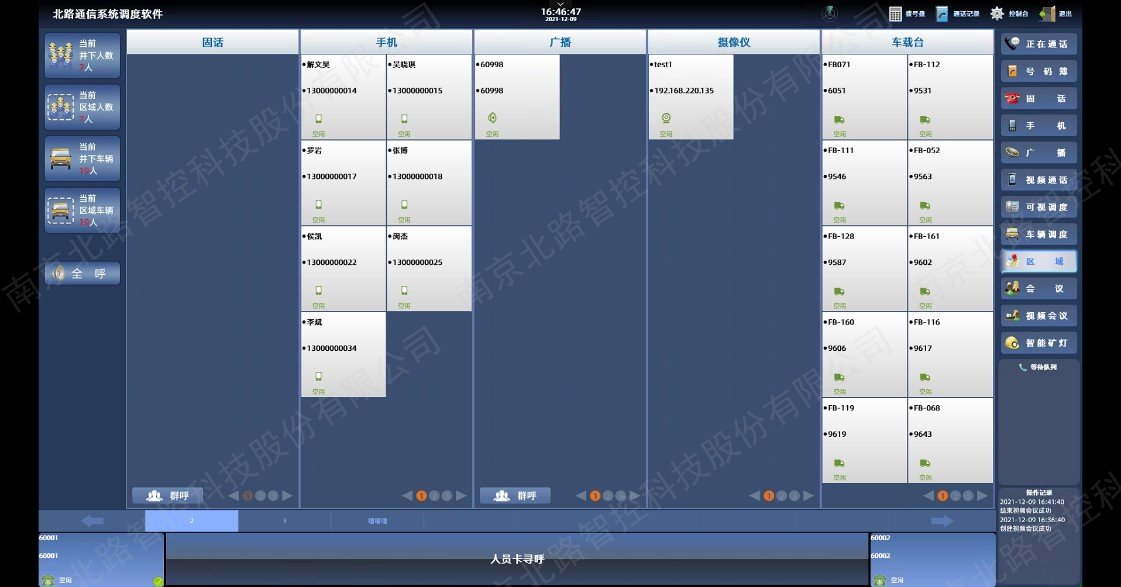Select vehicle station FB-111 card
This screenshot has height=587, width=1121.
coord(864,183)
